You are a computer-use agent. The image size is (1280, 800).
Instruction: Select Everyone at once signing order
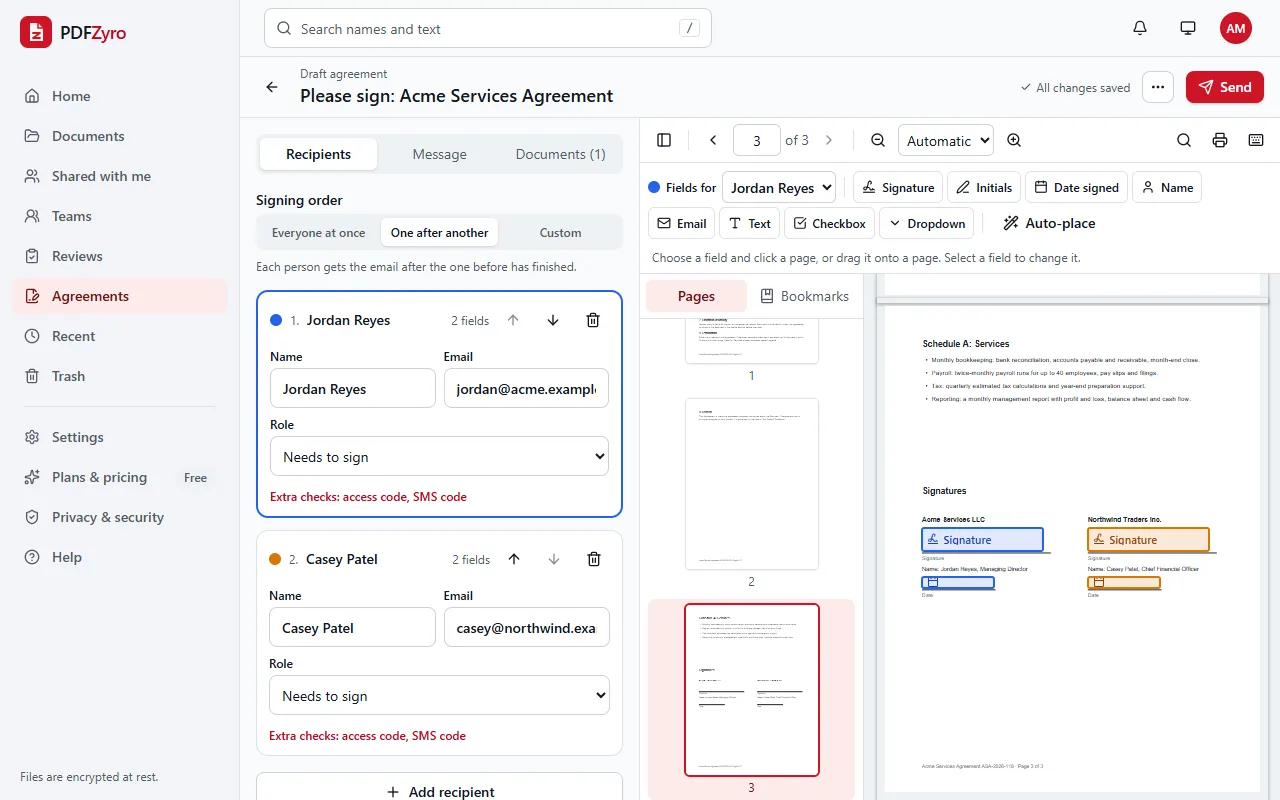pyautogui.click(x=319, y=232)
